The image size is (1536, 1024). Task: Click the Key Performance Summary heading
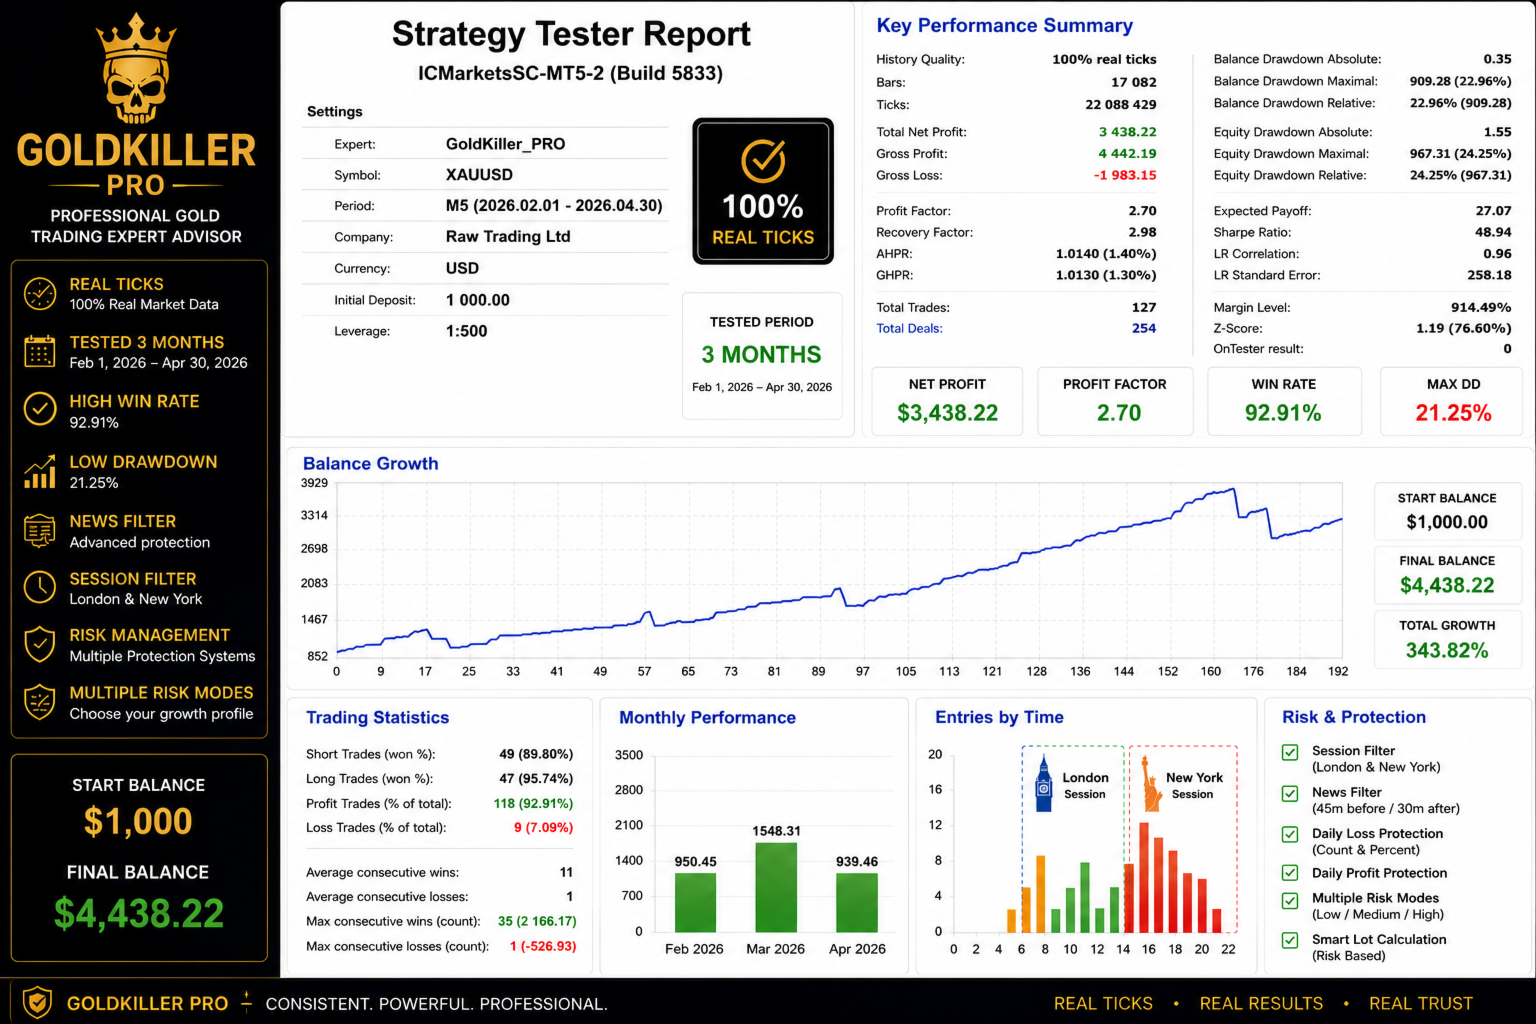click(x=1005, y=26)
